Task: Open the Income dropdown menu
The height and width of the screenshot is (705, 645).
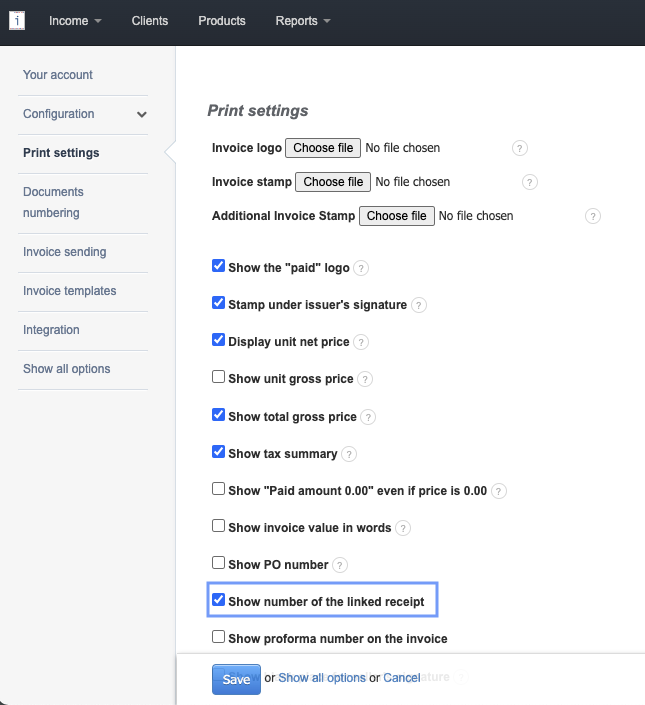Action: click(x=75, y=21)
